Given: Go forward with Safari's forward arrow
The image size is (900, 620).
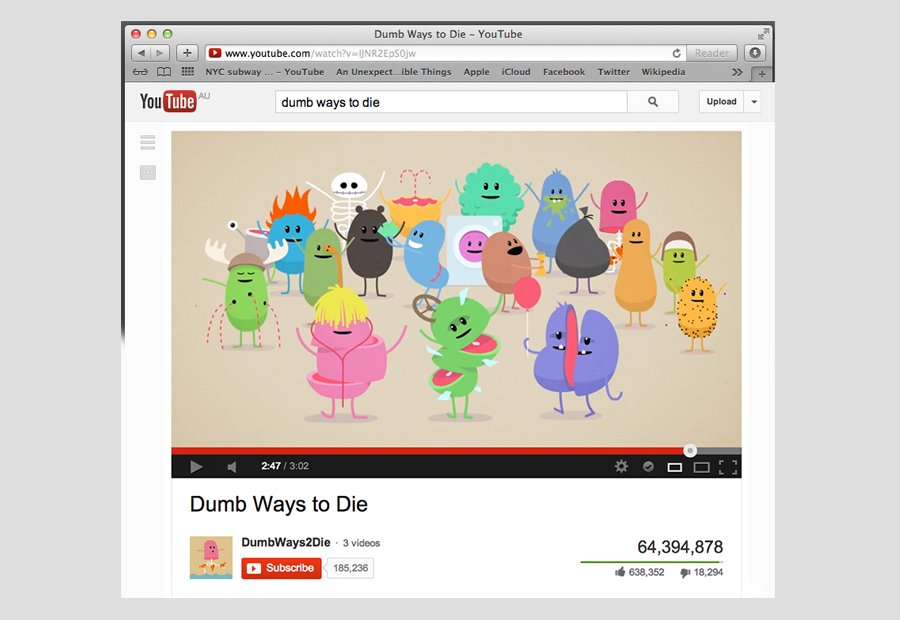Looking at the screenshot, I should click(160, 53).
